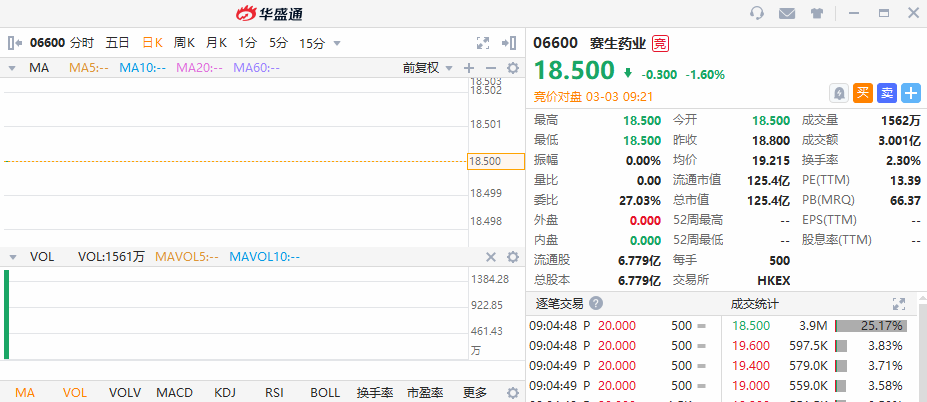Open 逐笔交易 help question icon
Image resolution: width=927 pixels, height=402 pixels.
click(x=596, y=303)
